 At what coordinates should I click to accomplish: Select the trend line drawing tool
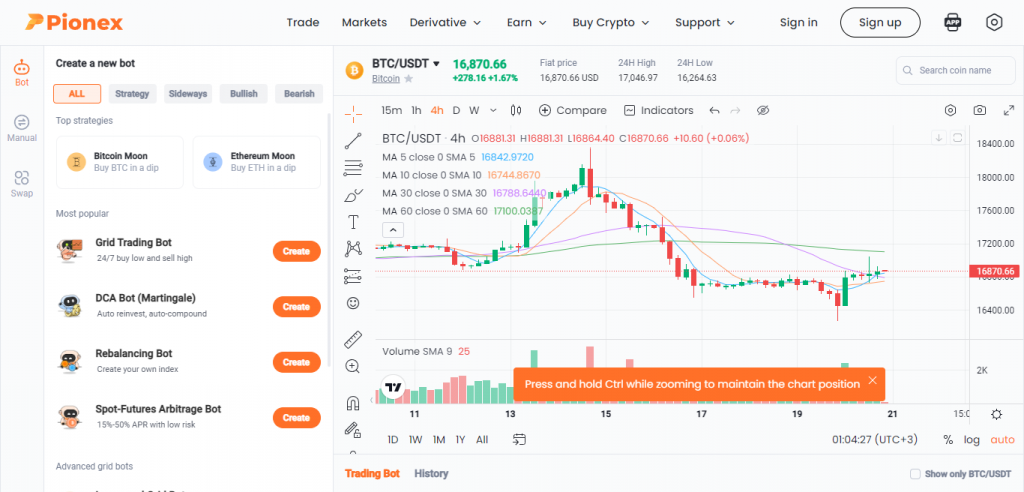(353, 140)
